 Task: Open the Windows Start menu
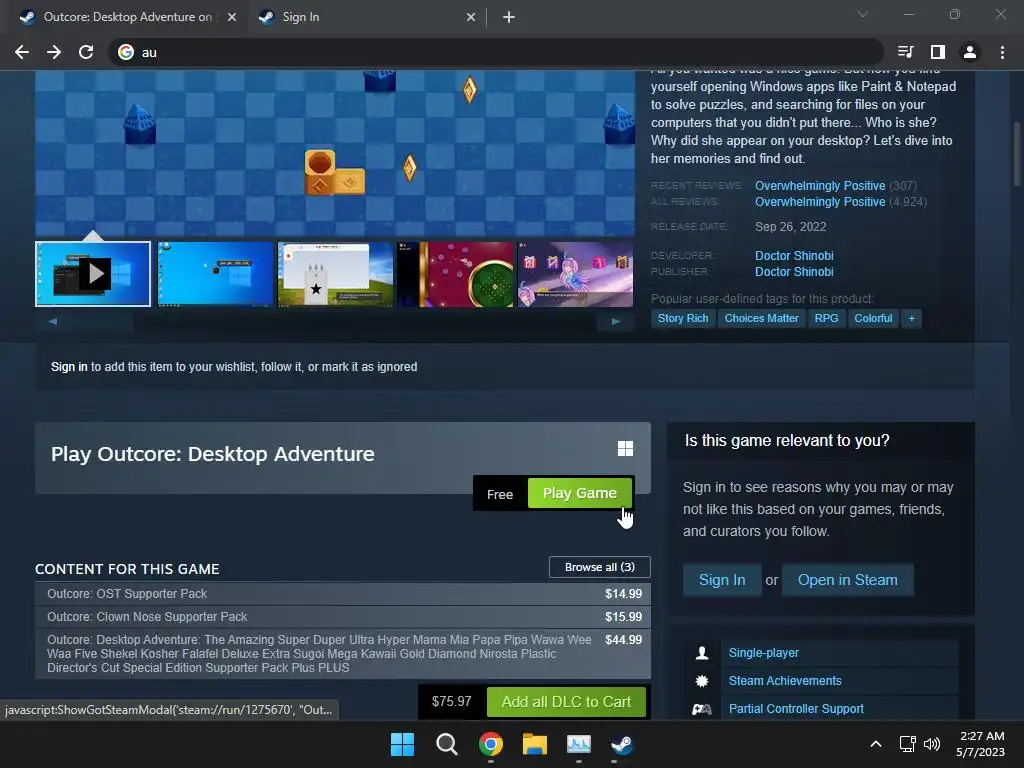click(x=402, y=744)
